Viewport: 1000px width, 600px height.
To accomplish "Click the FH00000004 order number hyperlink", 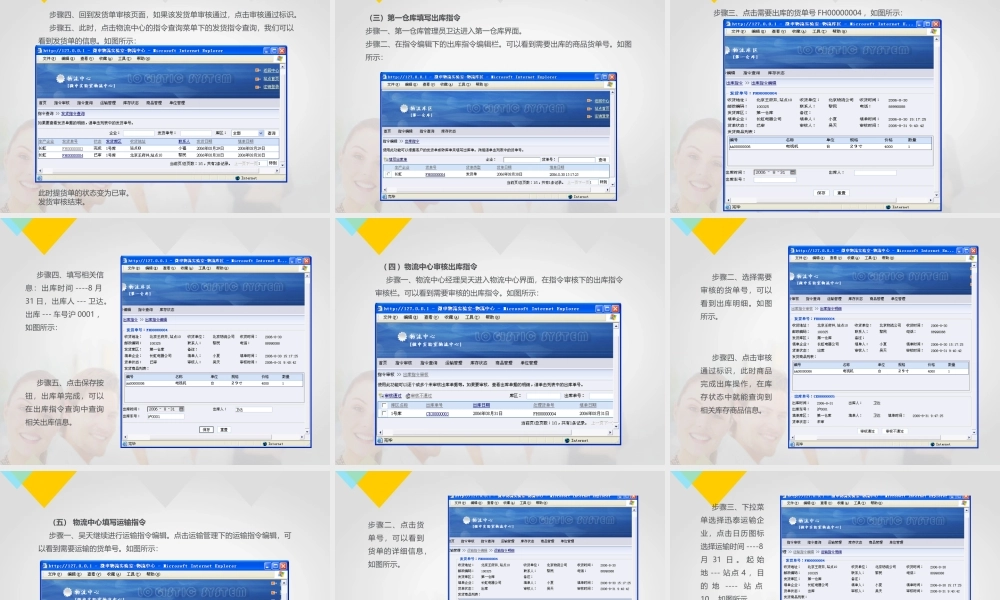I will tap(435, 174).
